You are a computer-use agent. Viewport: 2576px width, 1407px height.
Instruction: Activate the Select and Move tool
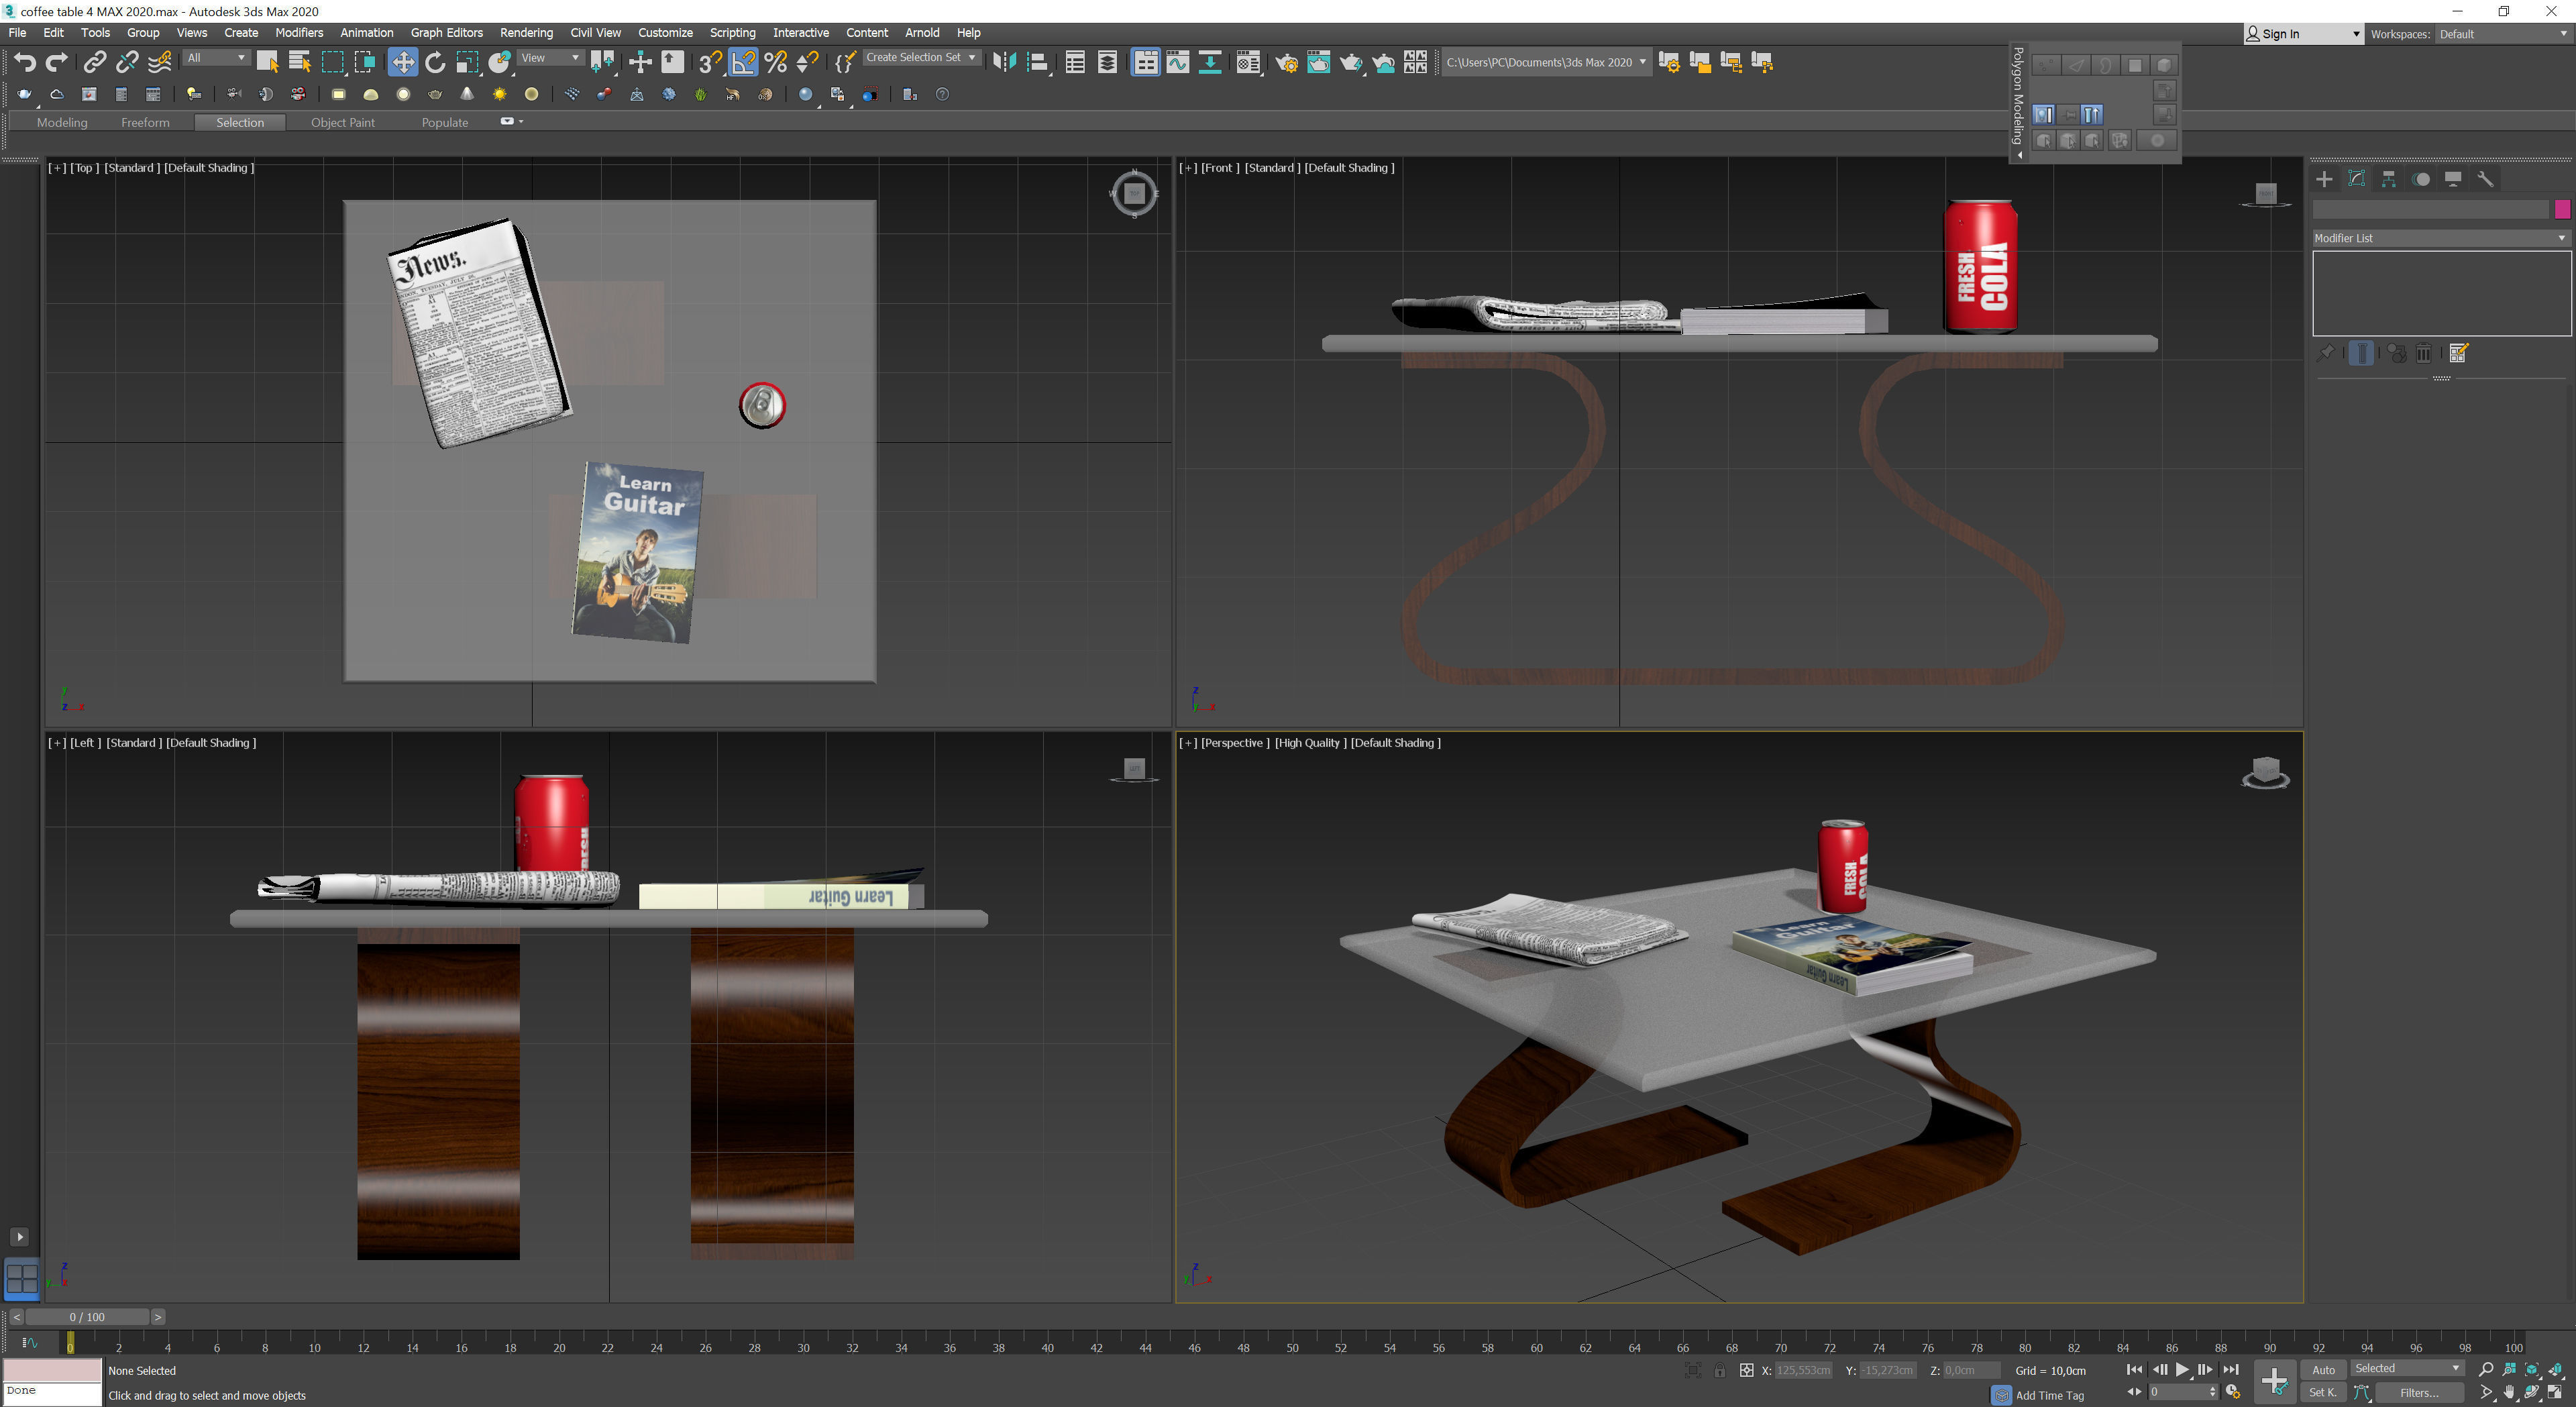coord(402,62)
